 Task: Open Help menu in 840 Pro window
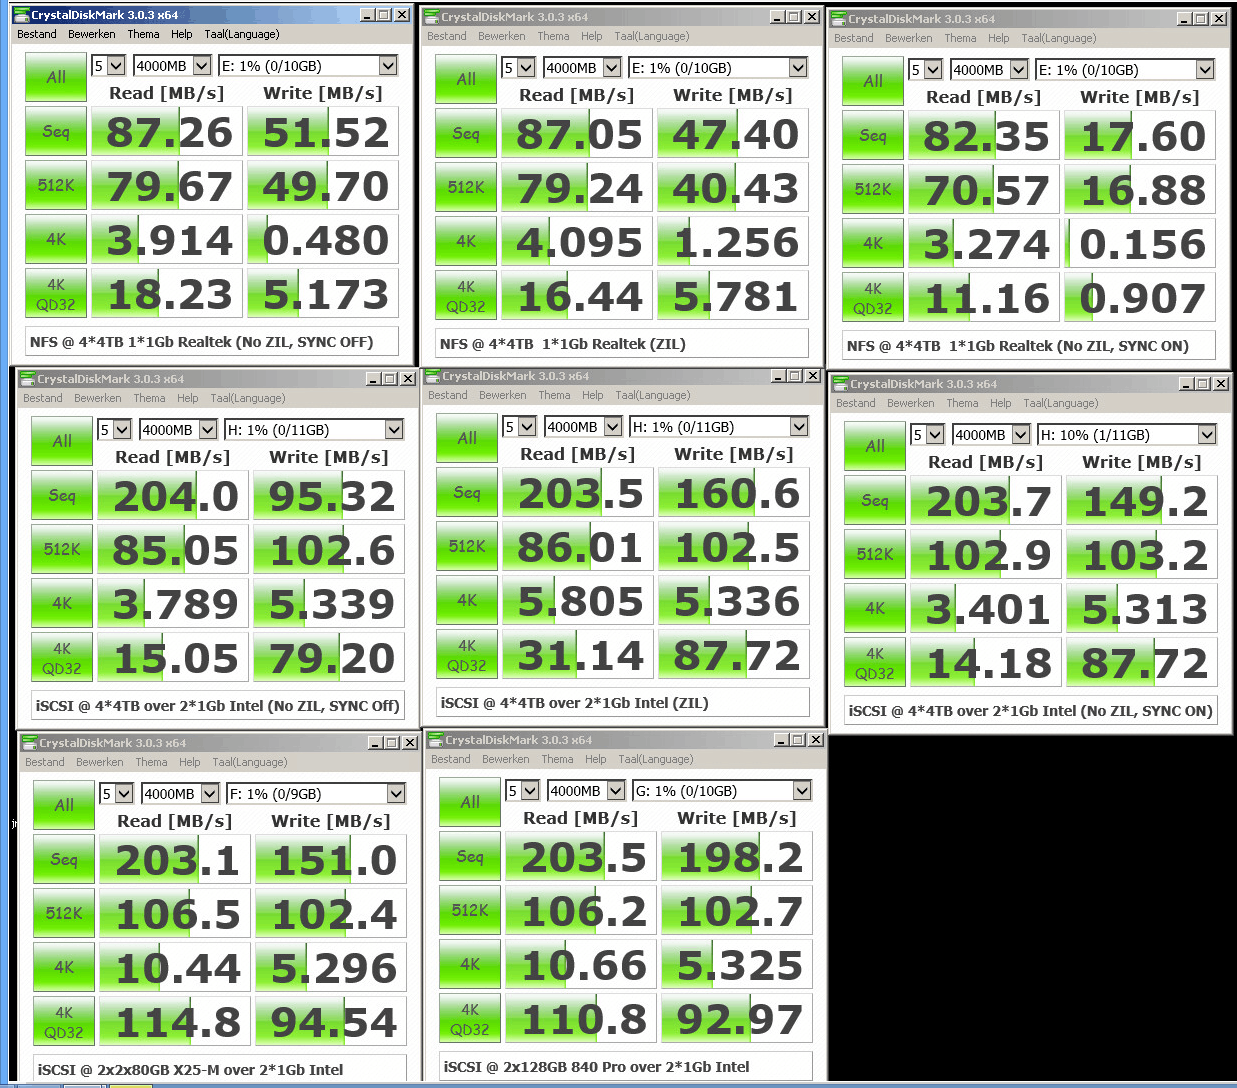596,759
